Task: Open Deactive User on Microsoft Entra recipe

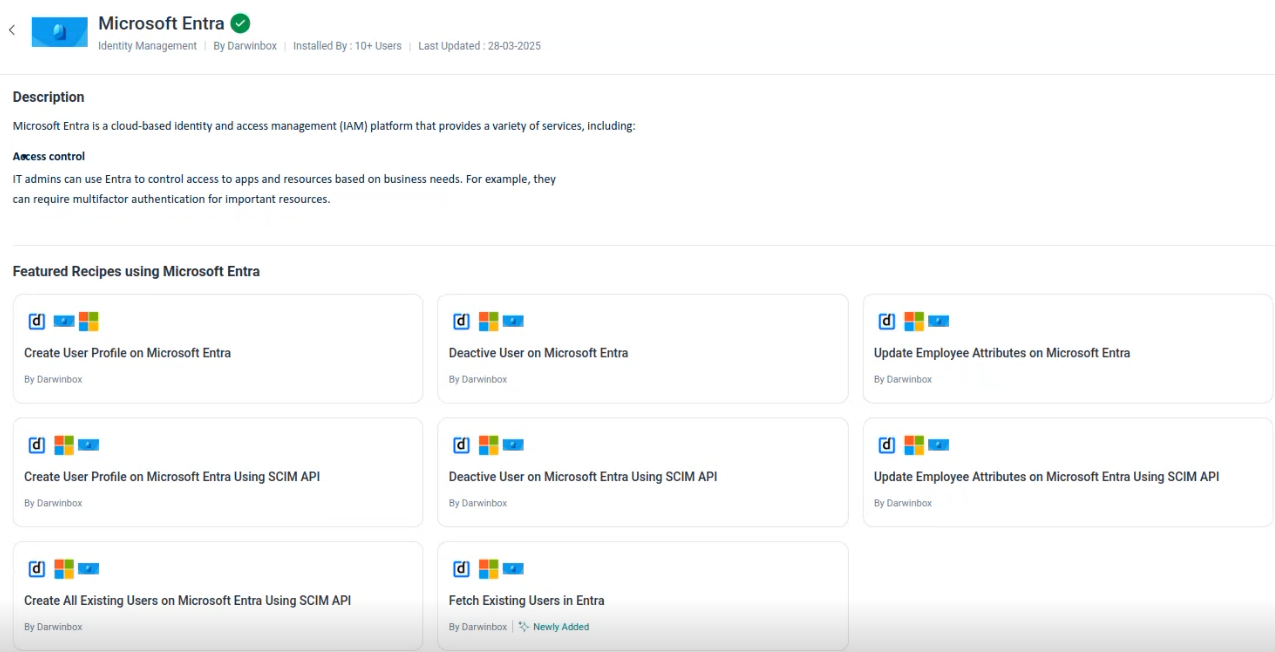Action: pos(538,353)
